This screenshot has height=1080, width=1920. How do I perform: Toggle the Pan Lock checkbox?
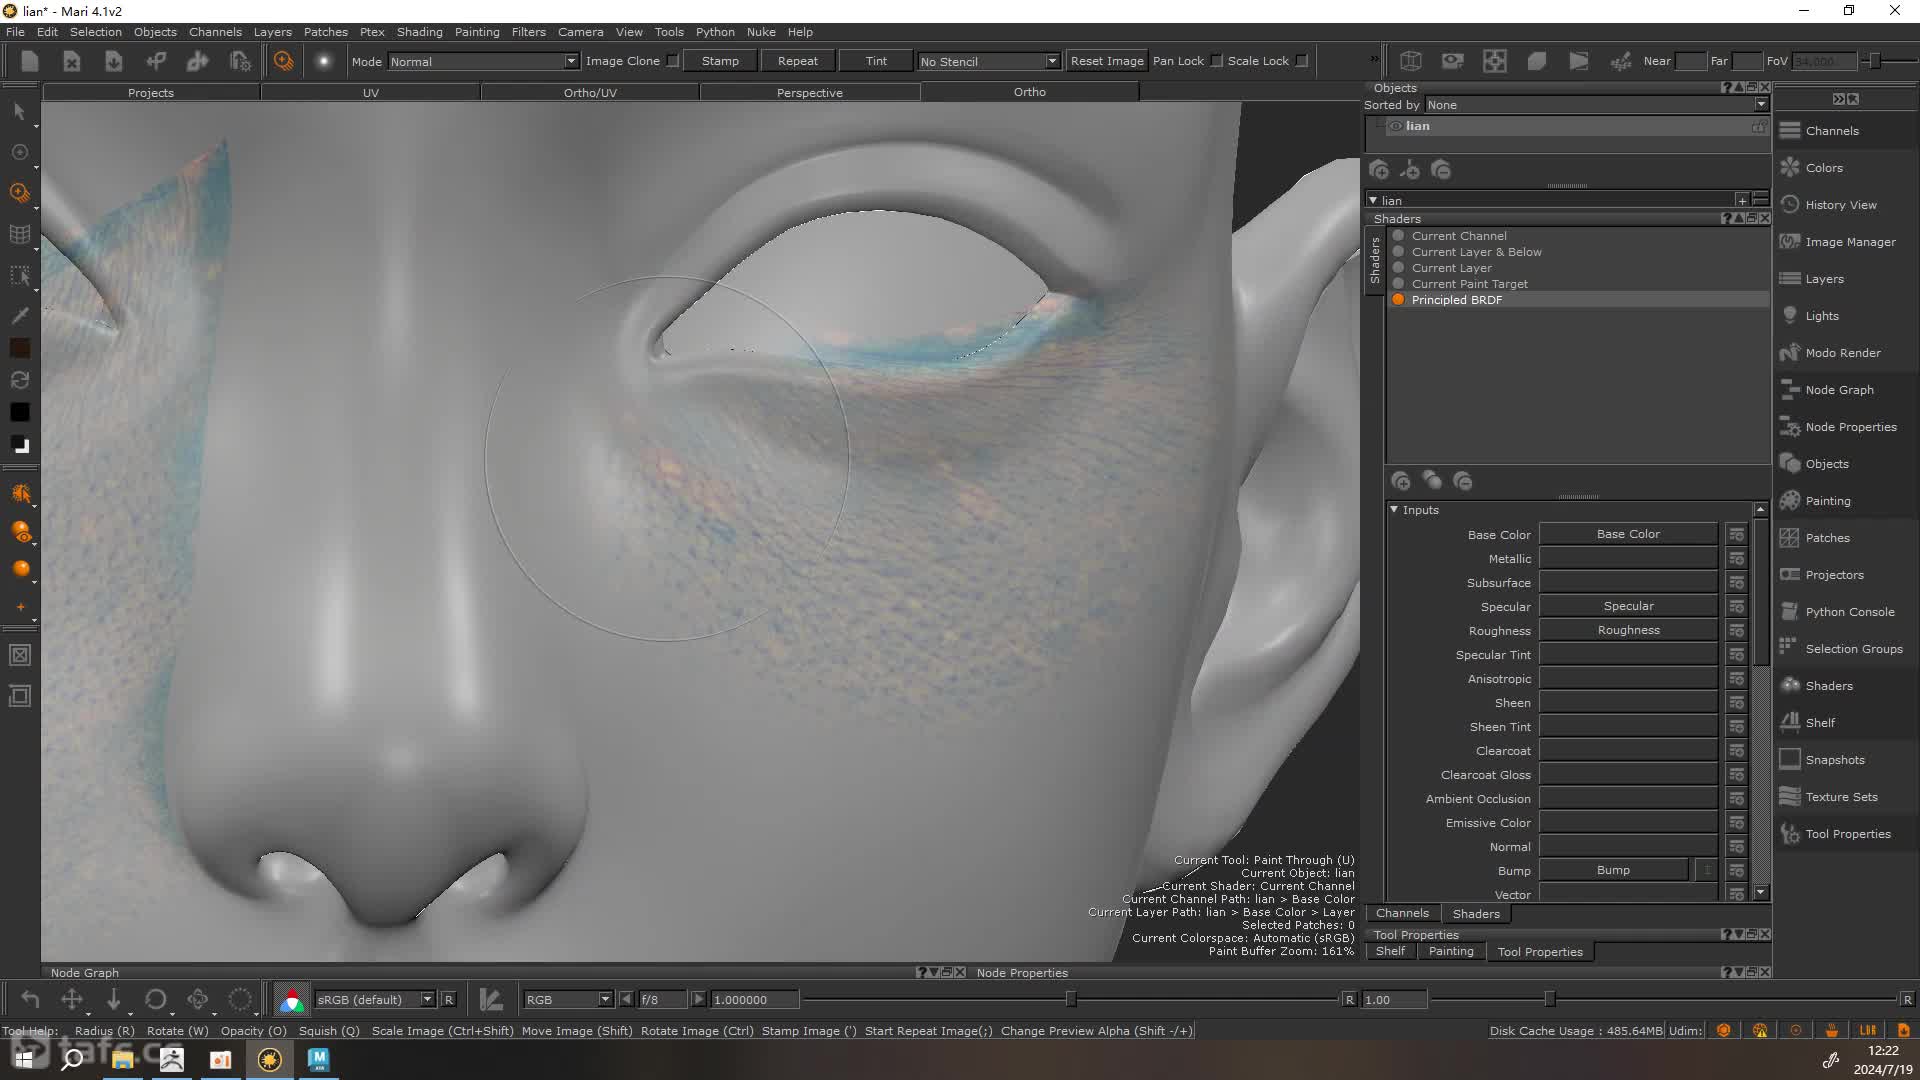tap(1216, 61)
